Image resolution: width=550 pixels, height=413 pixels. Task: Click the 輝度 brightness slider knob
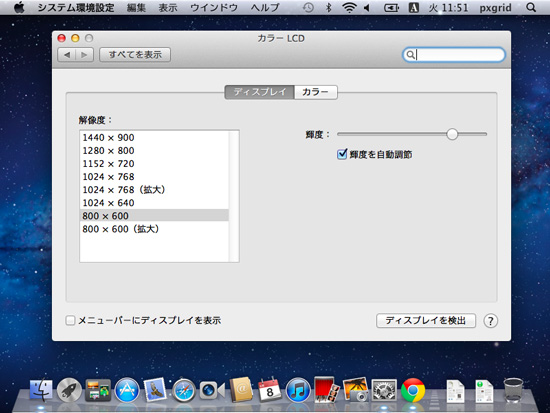pos(452,134)
